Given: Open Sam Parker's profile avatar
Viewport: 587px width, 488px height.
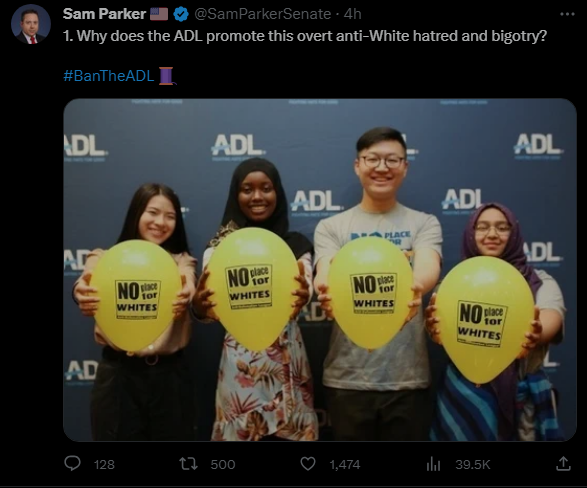Looking at the screenshot, I should [31, 24].
